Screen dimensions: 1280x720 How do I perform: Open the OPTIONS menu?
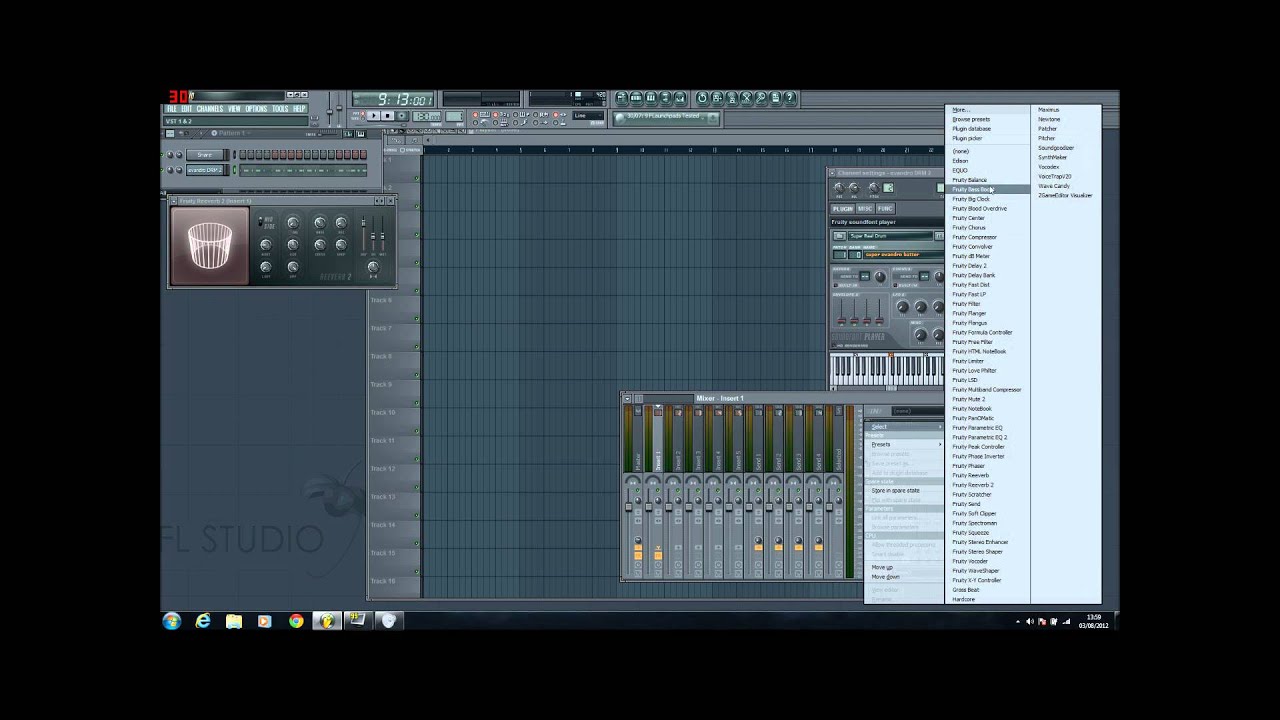(x=256, y=109)
